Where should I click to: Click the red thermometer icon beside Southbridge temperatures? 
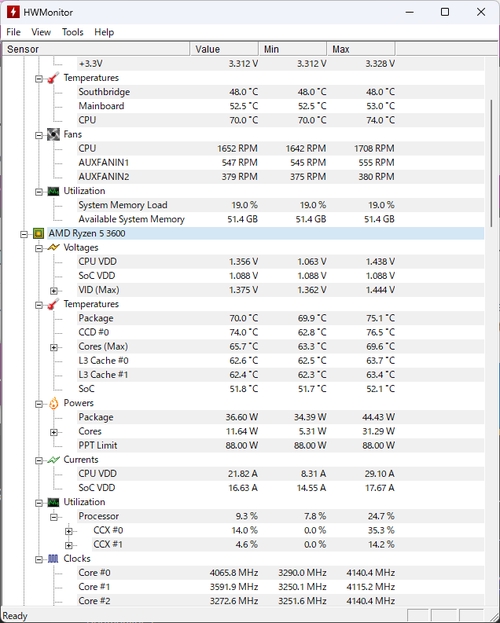(x=53, y=78)
